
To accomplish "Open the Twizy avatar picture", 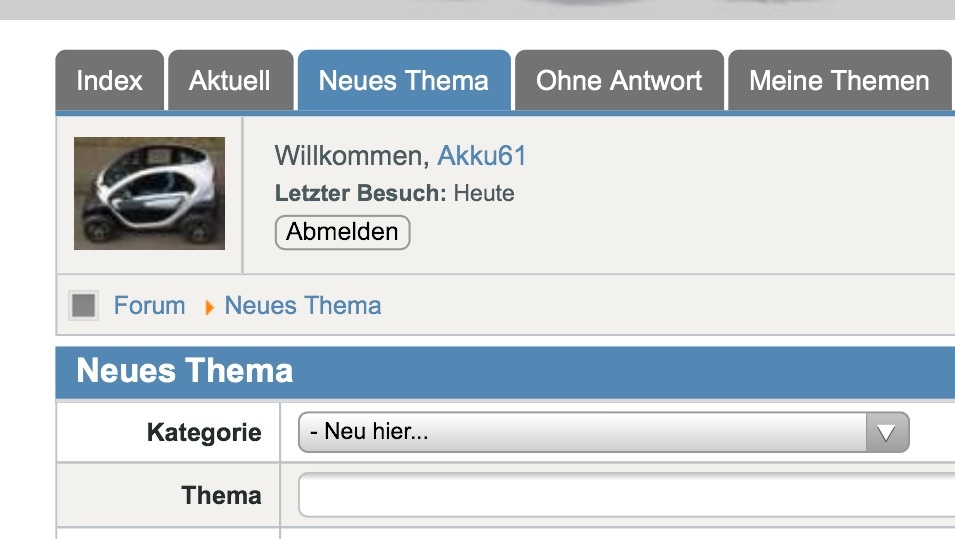I will (149, 193).
